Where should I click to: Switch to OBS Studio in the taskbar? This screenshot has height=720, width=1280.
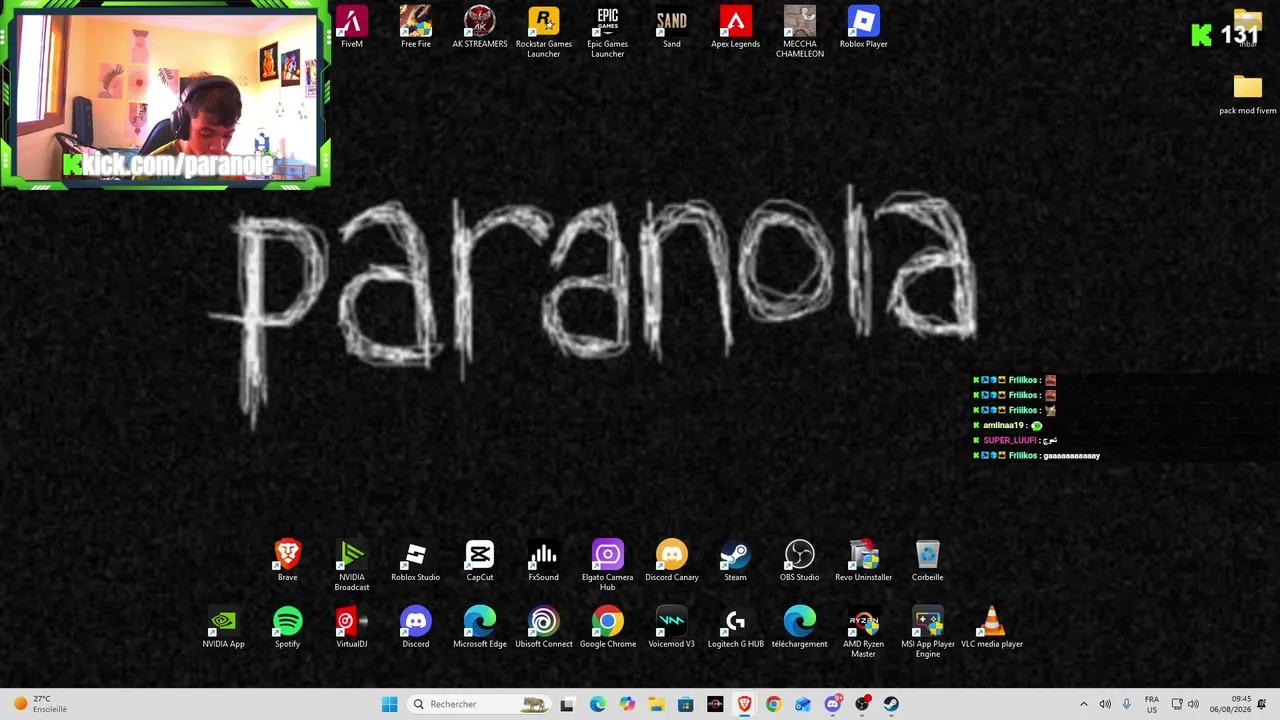(x=862, y=704)
